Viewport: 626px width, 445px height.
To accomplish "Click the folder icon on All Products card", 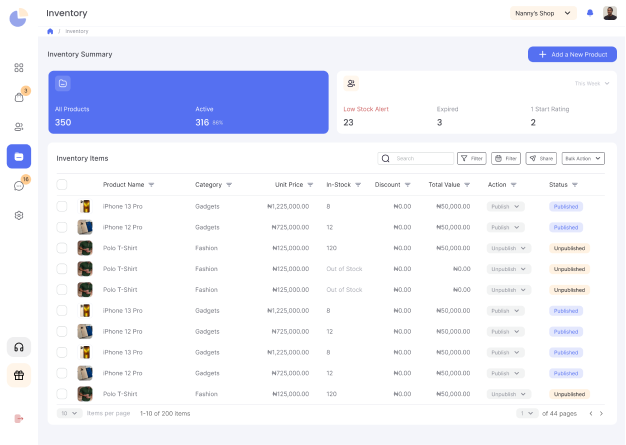I will 63,83.
